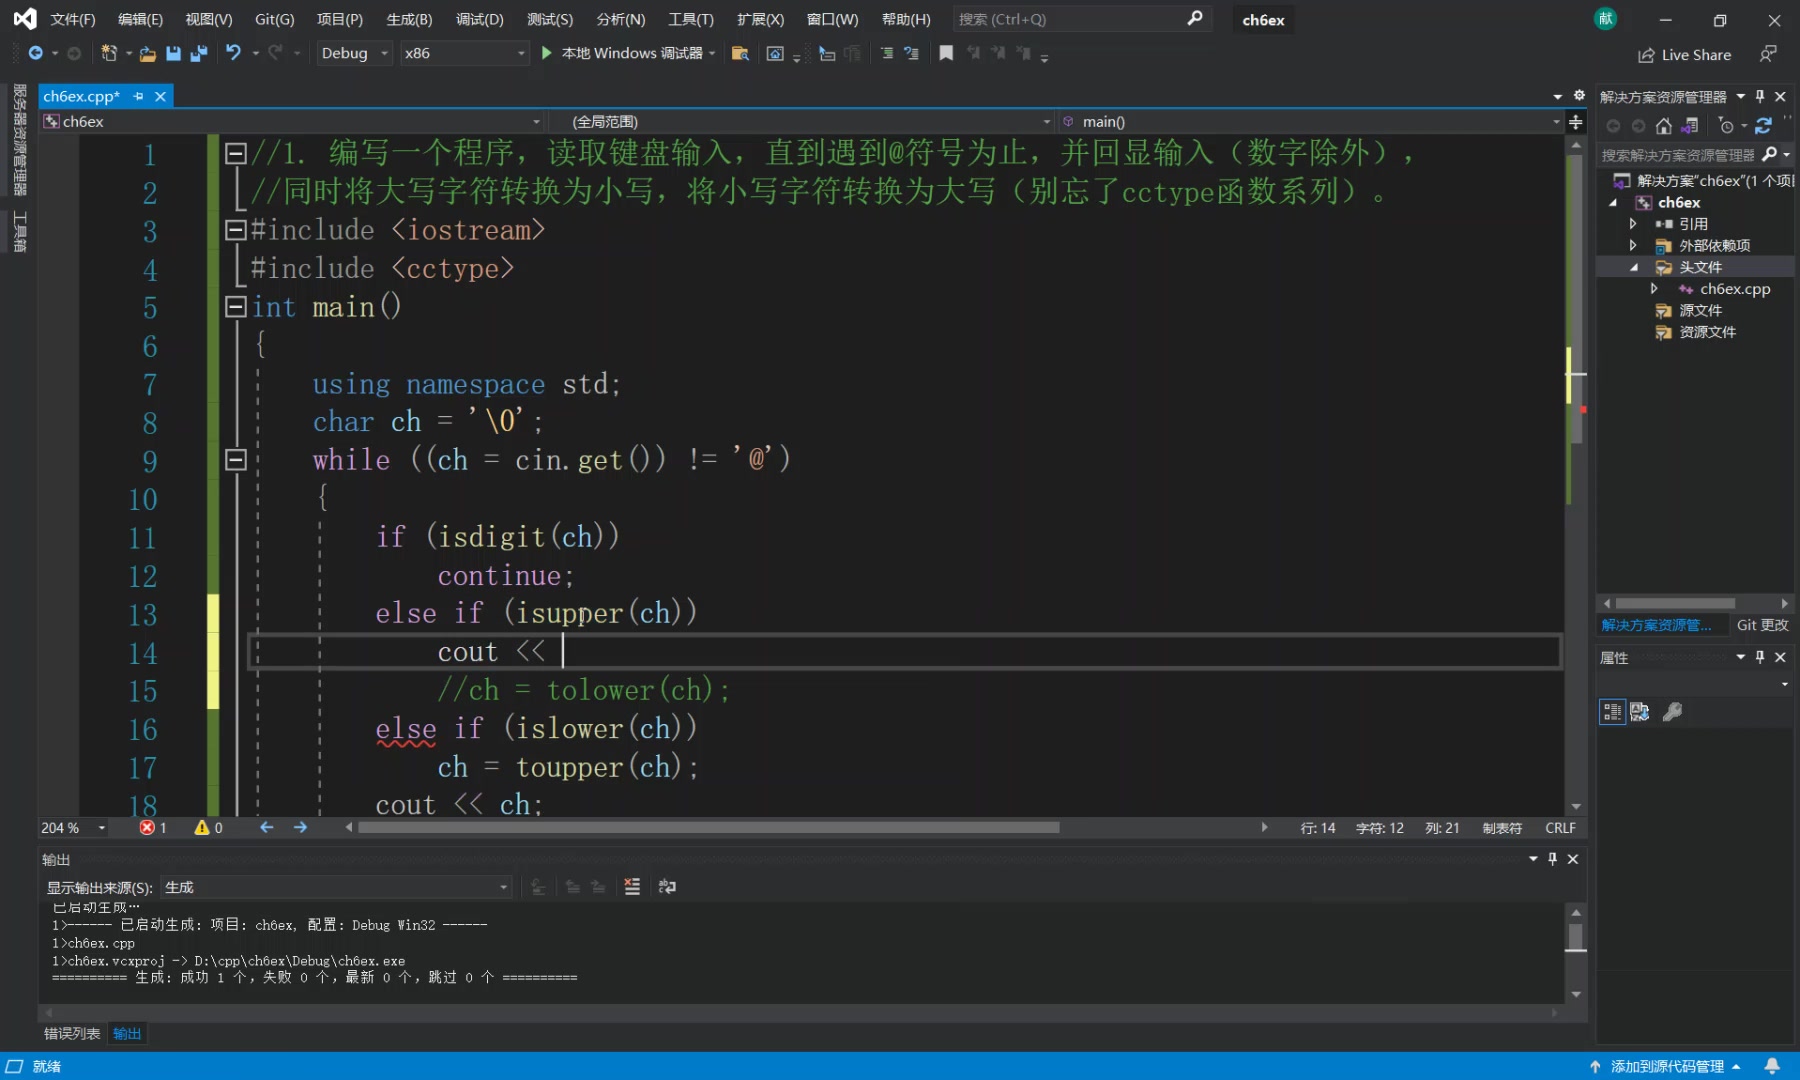Image resolution: width=1800 pixels, height=1080 pixels.
Task: Click the Live Share button
Action: [x=1685, y=55]
